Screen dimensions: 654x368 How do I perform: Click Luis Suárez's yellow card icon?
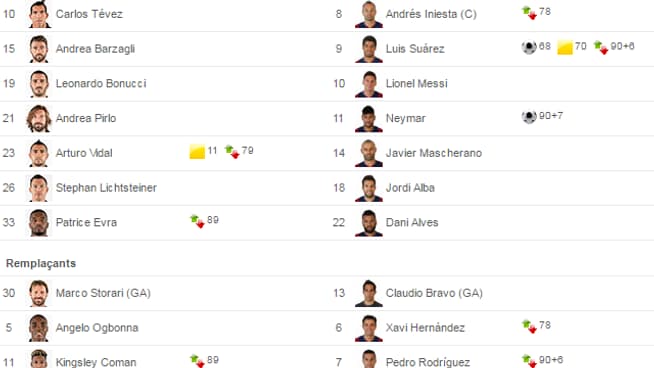click(x=565, y=48)
